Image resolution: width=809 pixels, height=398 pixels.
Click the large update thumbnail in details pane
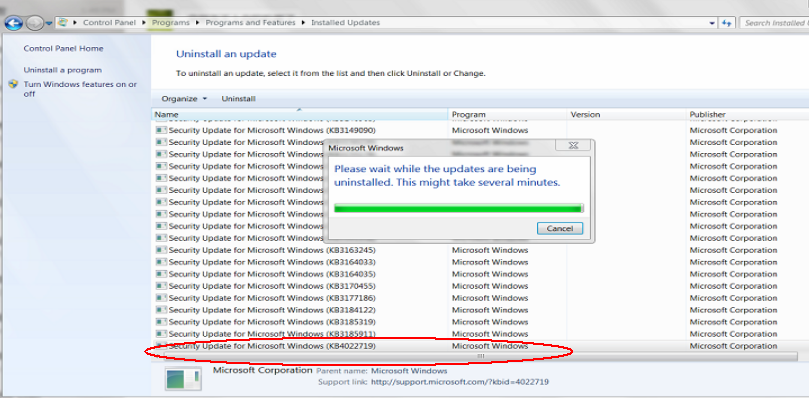point(183,379)
